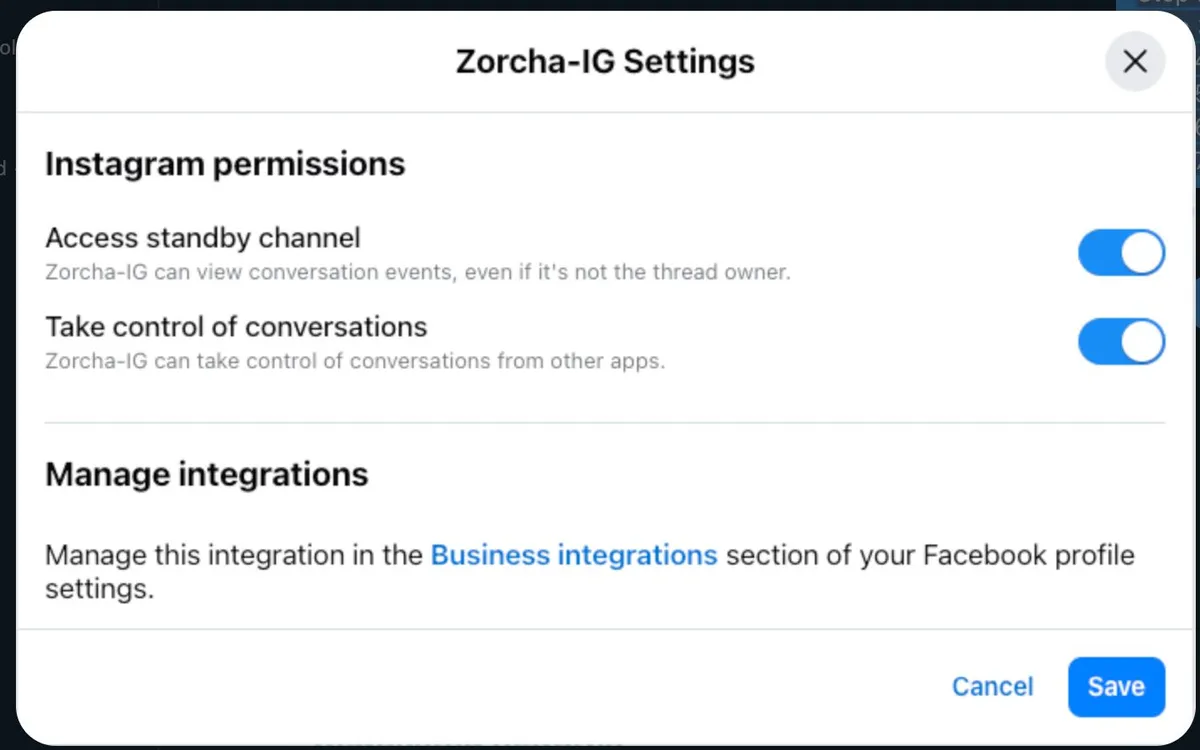Image resolution: width=1200 pixels, height=750 pixels.
Task: Click the 'section of your Facebook profile' text
Action: click(x=930, y=555)
